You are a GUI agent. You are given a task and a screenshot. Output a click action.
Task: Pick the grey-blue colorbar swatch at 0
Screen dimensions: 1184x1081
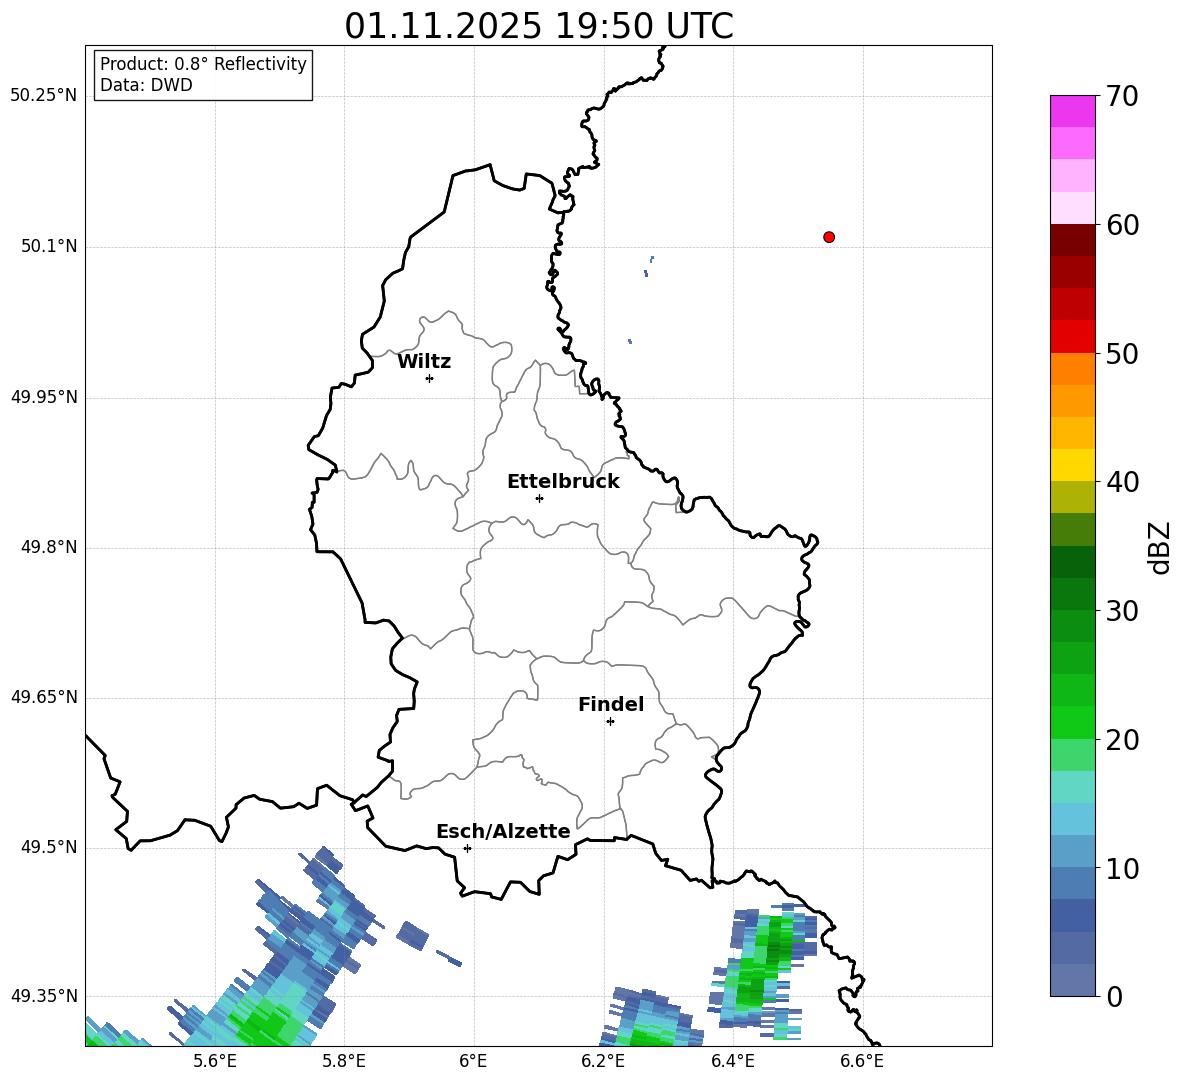tap(1072, 980)
